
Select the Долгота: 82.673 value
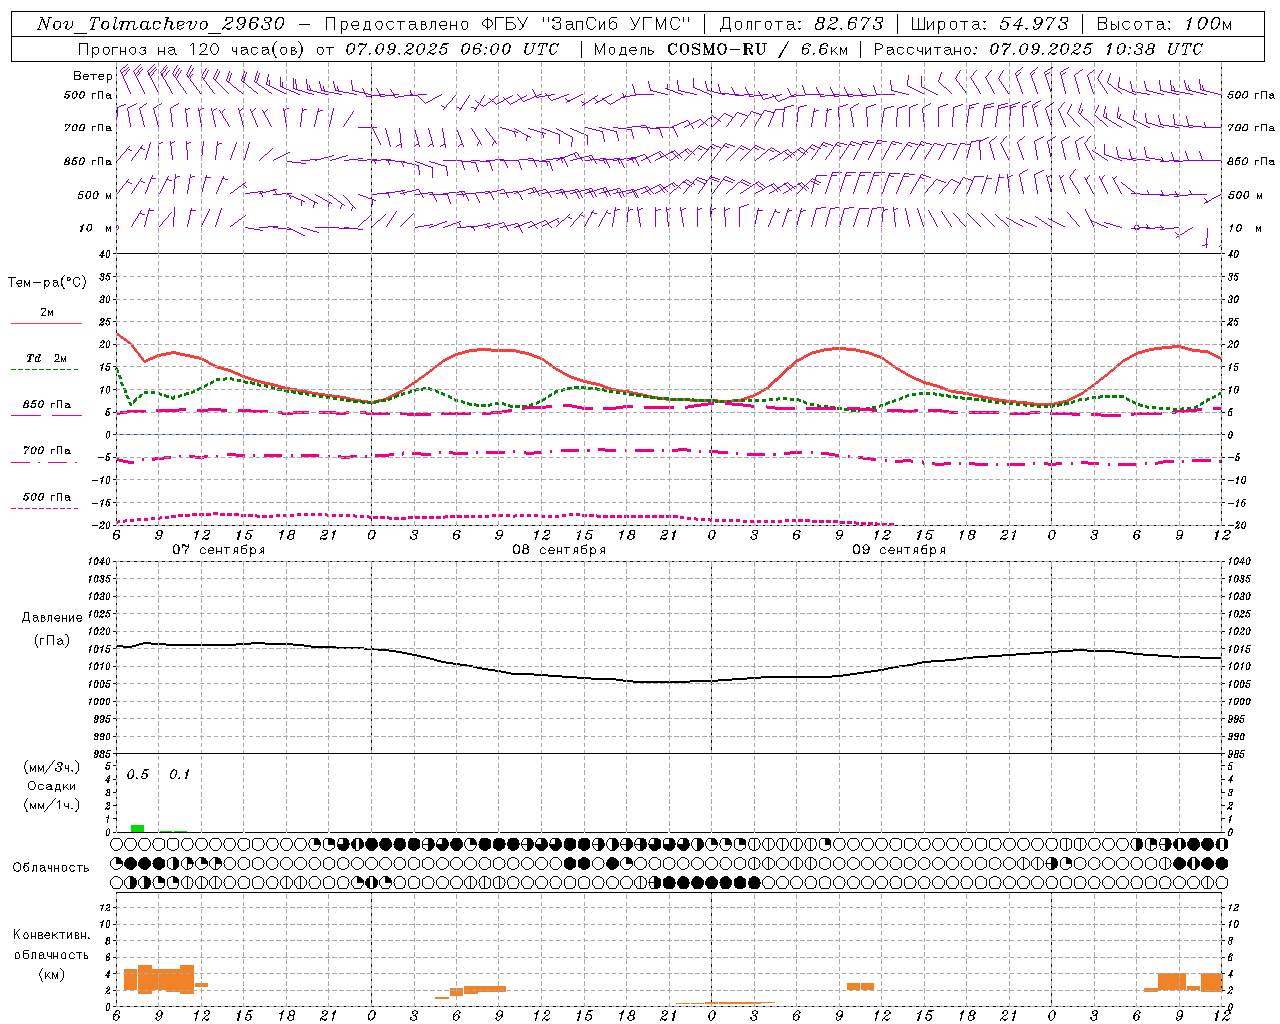[x=801, y=24]
